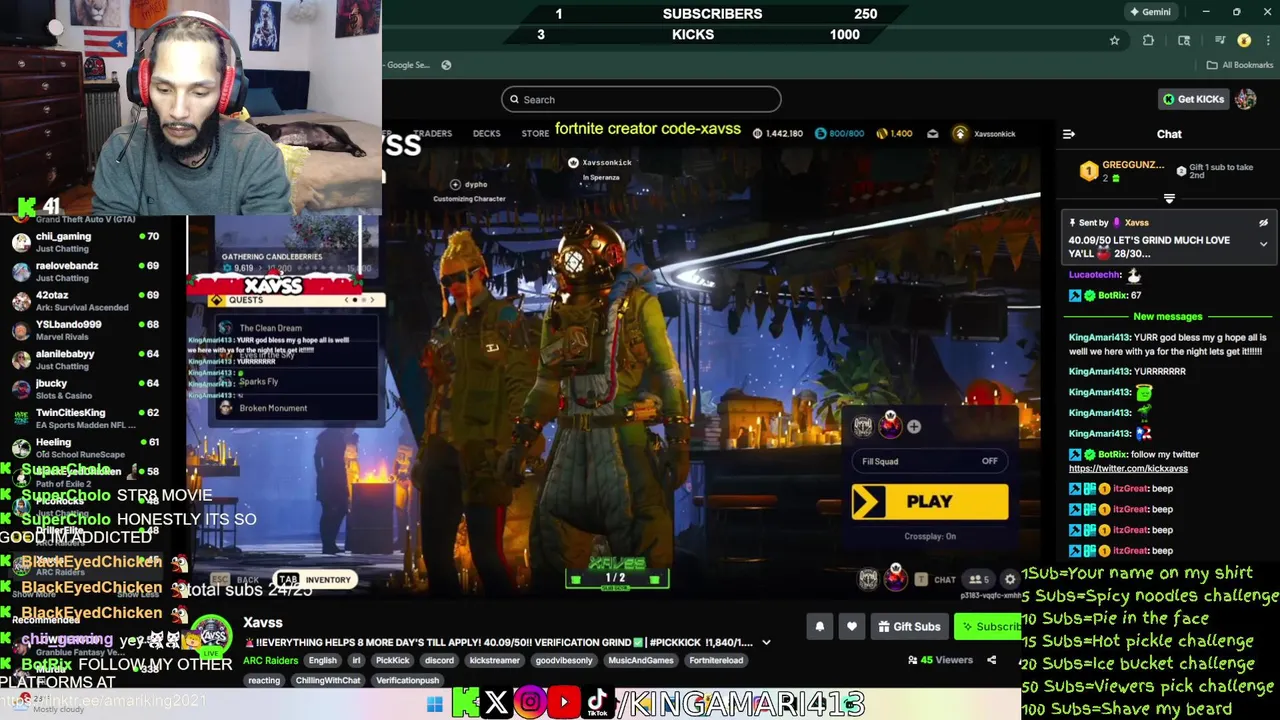Switch to in-game DECKS tab
The width and height of the screenshot is (1280, 720).
click(x=487, y=133)
